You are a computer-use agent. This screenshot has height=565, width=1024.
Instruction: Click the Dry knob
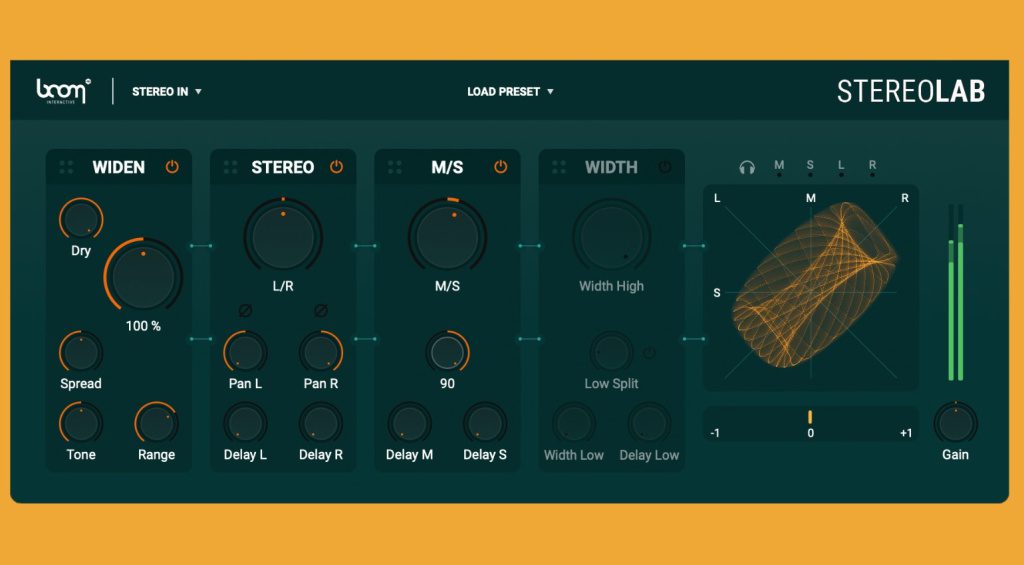click(x=81, y=219)
